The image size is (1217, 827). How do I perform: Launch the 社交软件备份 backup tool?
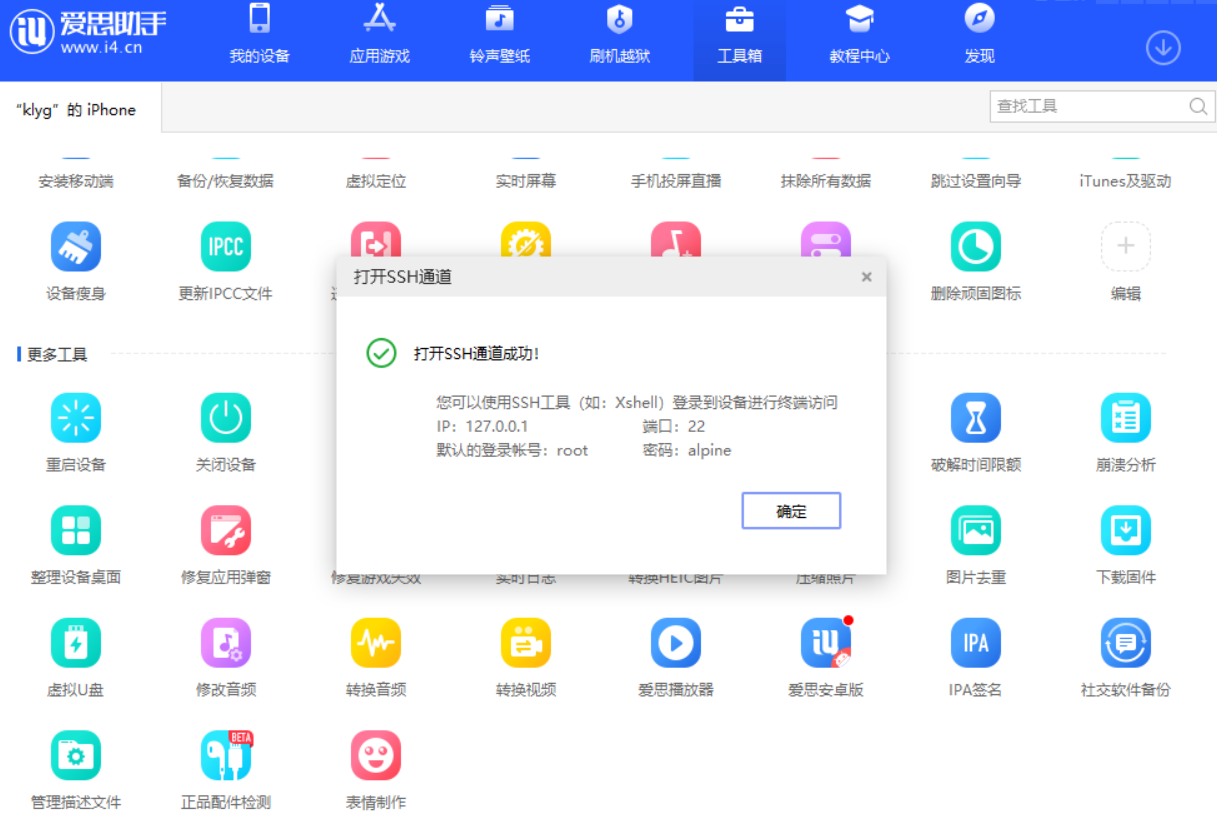tap(1126, 655)
